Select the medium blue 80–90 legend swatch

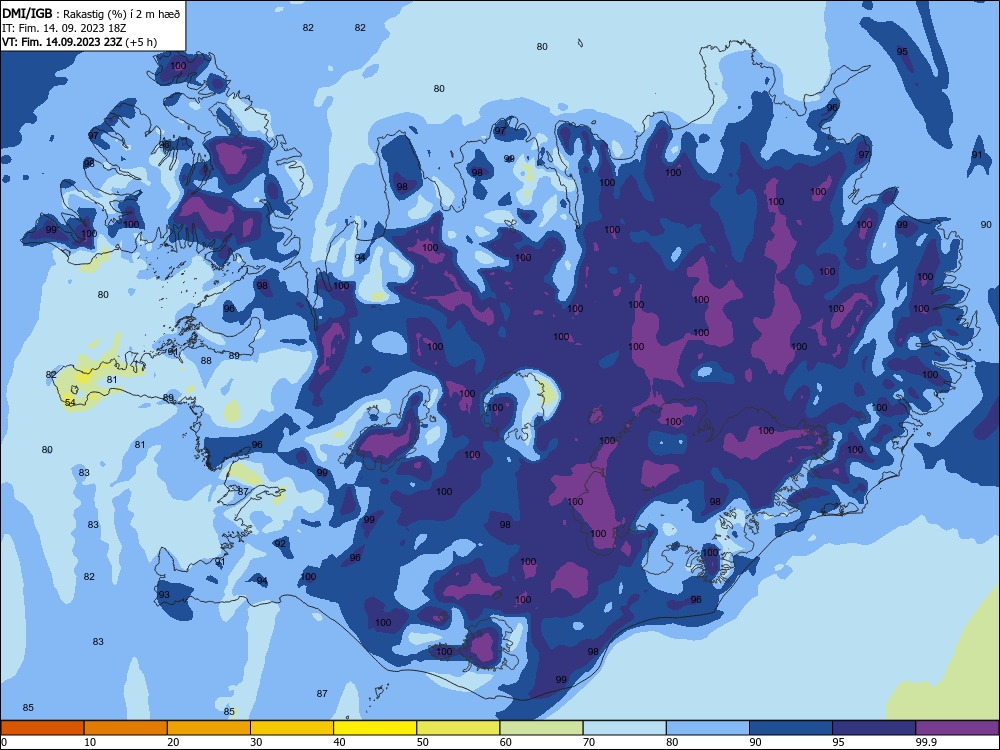click(x=708, y=728)
